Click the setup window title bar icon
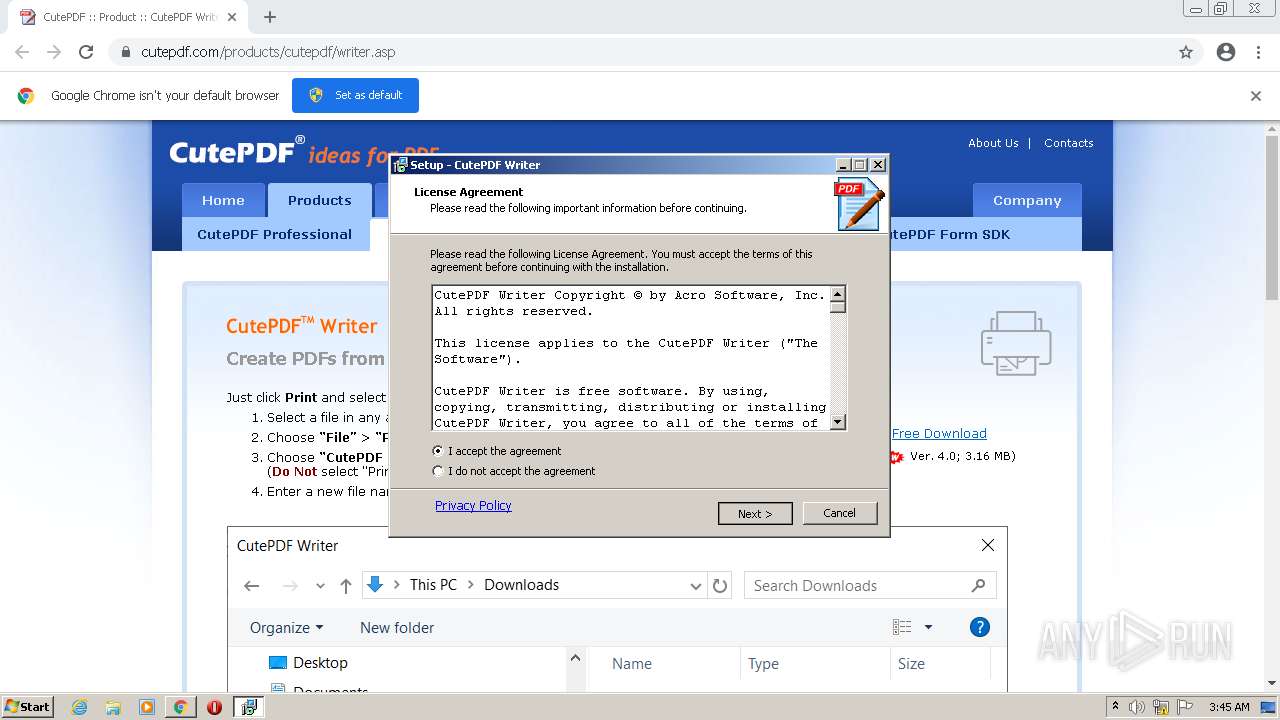Screen dimensions: 1280x720 pos(400,165)
